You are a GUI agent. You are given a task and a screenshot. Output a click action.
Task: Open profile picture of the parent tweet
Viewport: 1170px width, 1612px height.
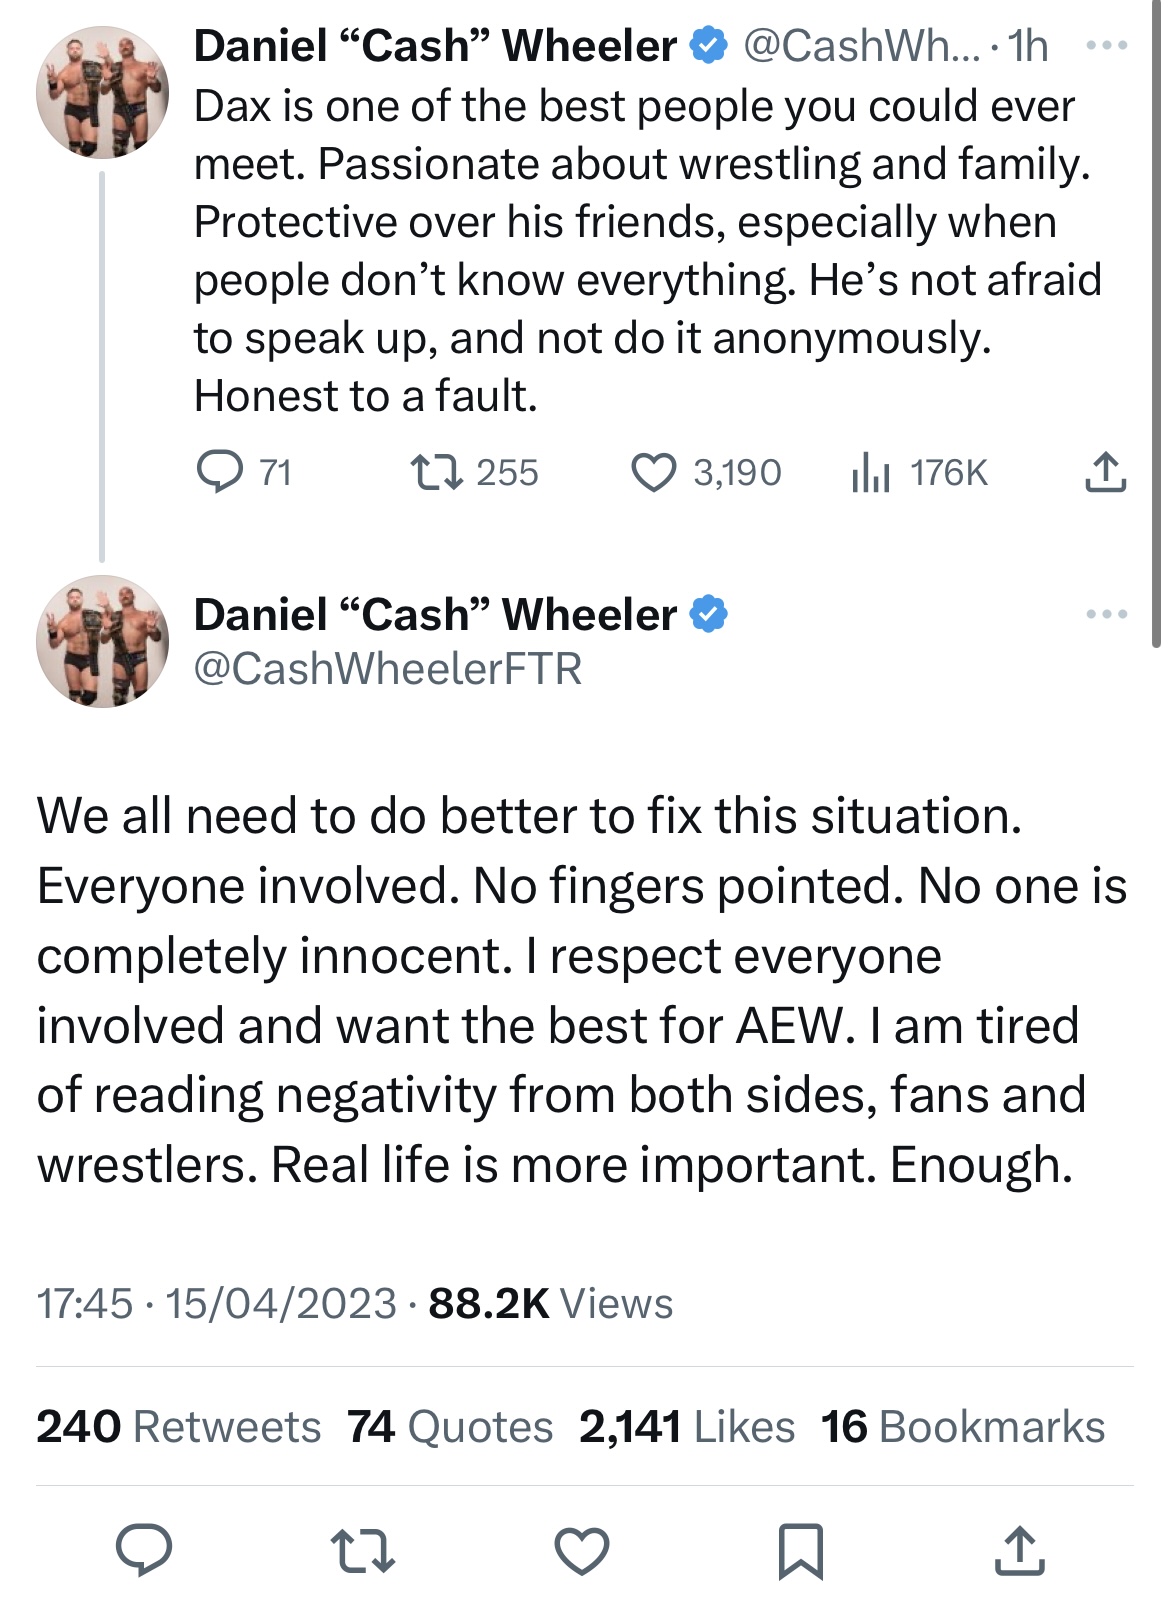[x=102, y=92]
